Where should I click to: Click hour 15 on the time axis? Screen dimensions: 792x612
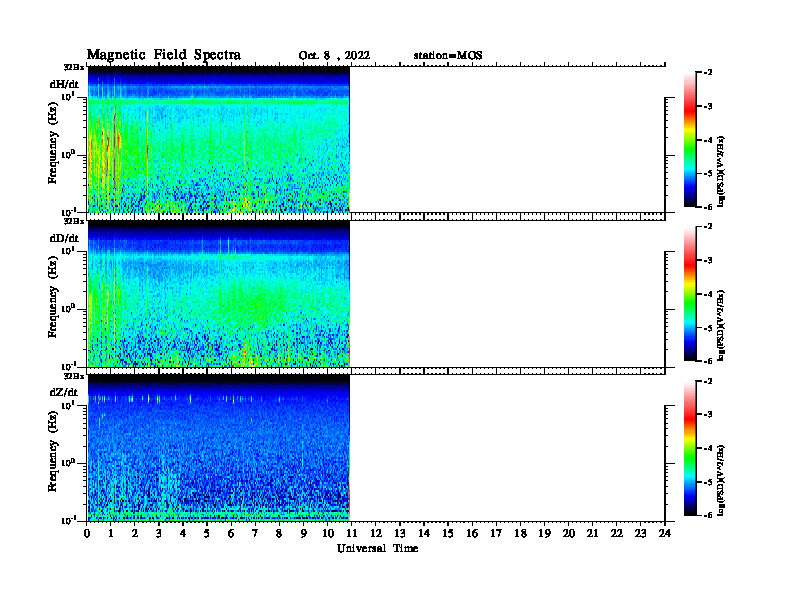[448, 533]
